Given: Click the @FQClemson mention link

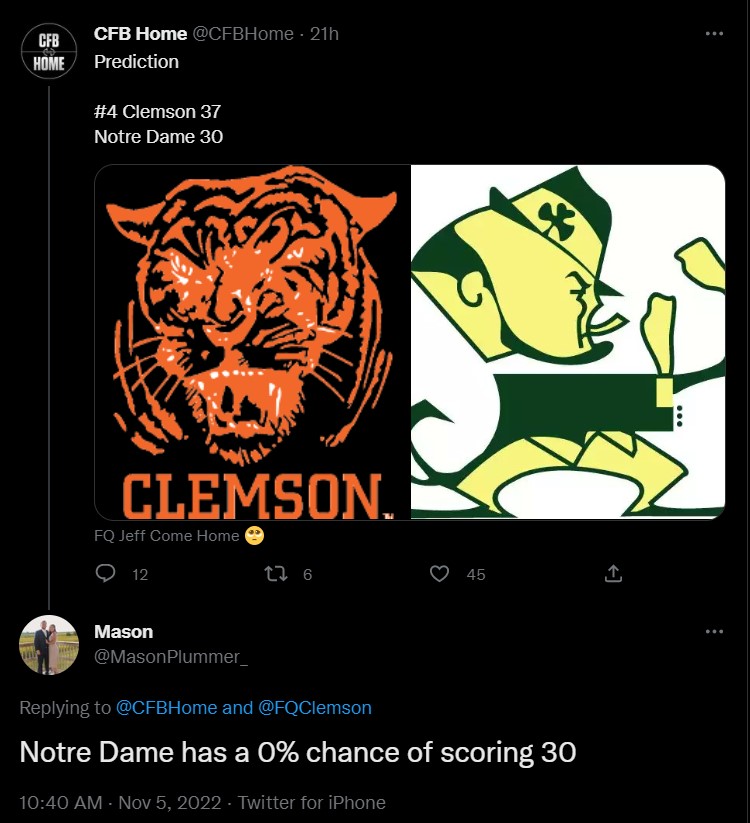Looking at the screenshot, I should coord(315,708).
